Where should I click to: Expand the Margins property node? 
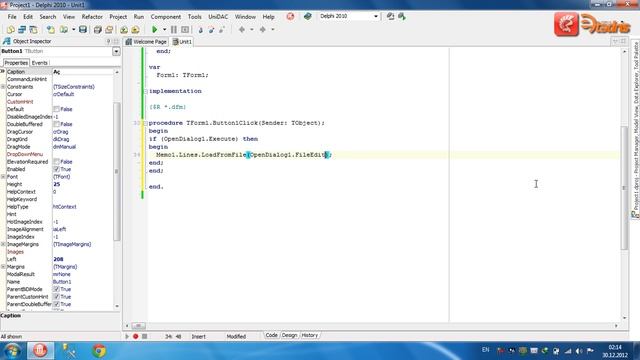pyautogui.click(x=3, y=267)
